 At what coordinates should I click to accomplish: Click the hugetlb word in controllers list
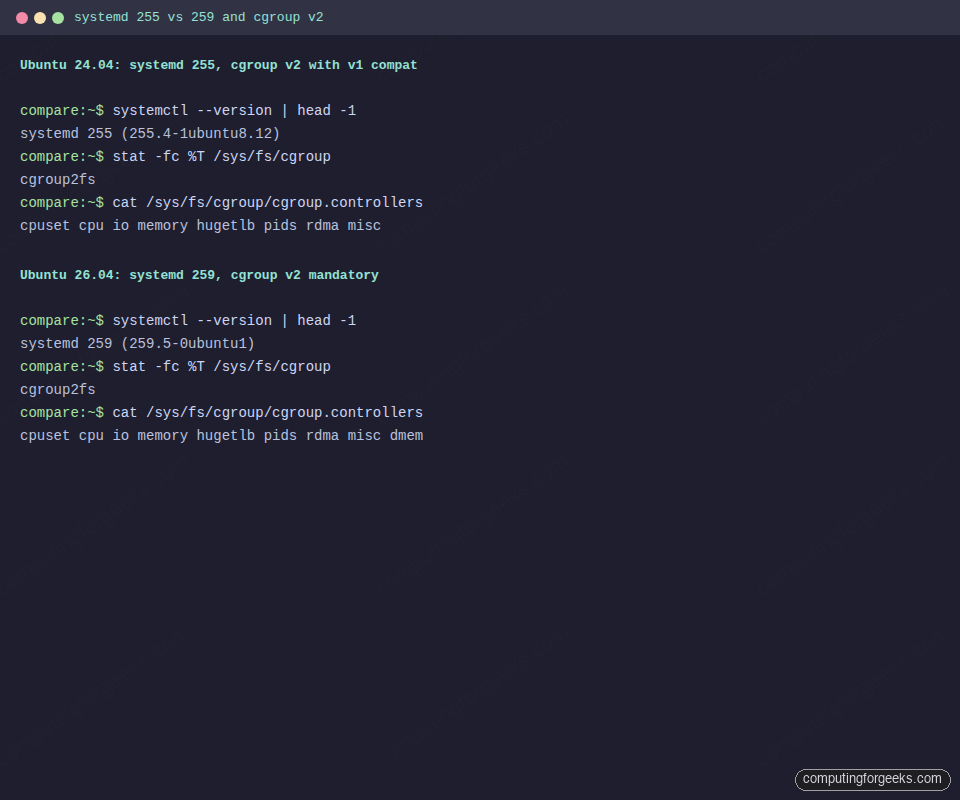tap(225, 225)
